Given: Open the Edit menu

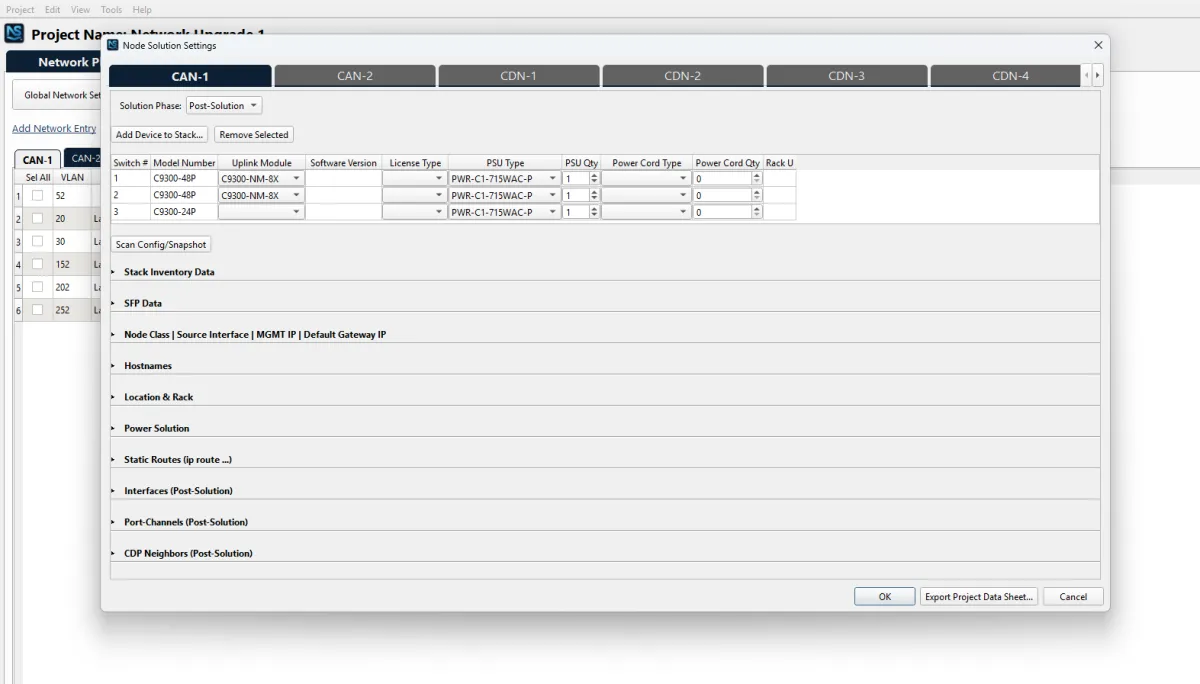Looking at the screenshot, I should pos(52,9).
